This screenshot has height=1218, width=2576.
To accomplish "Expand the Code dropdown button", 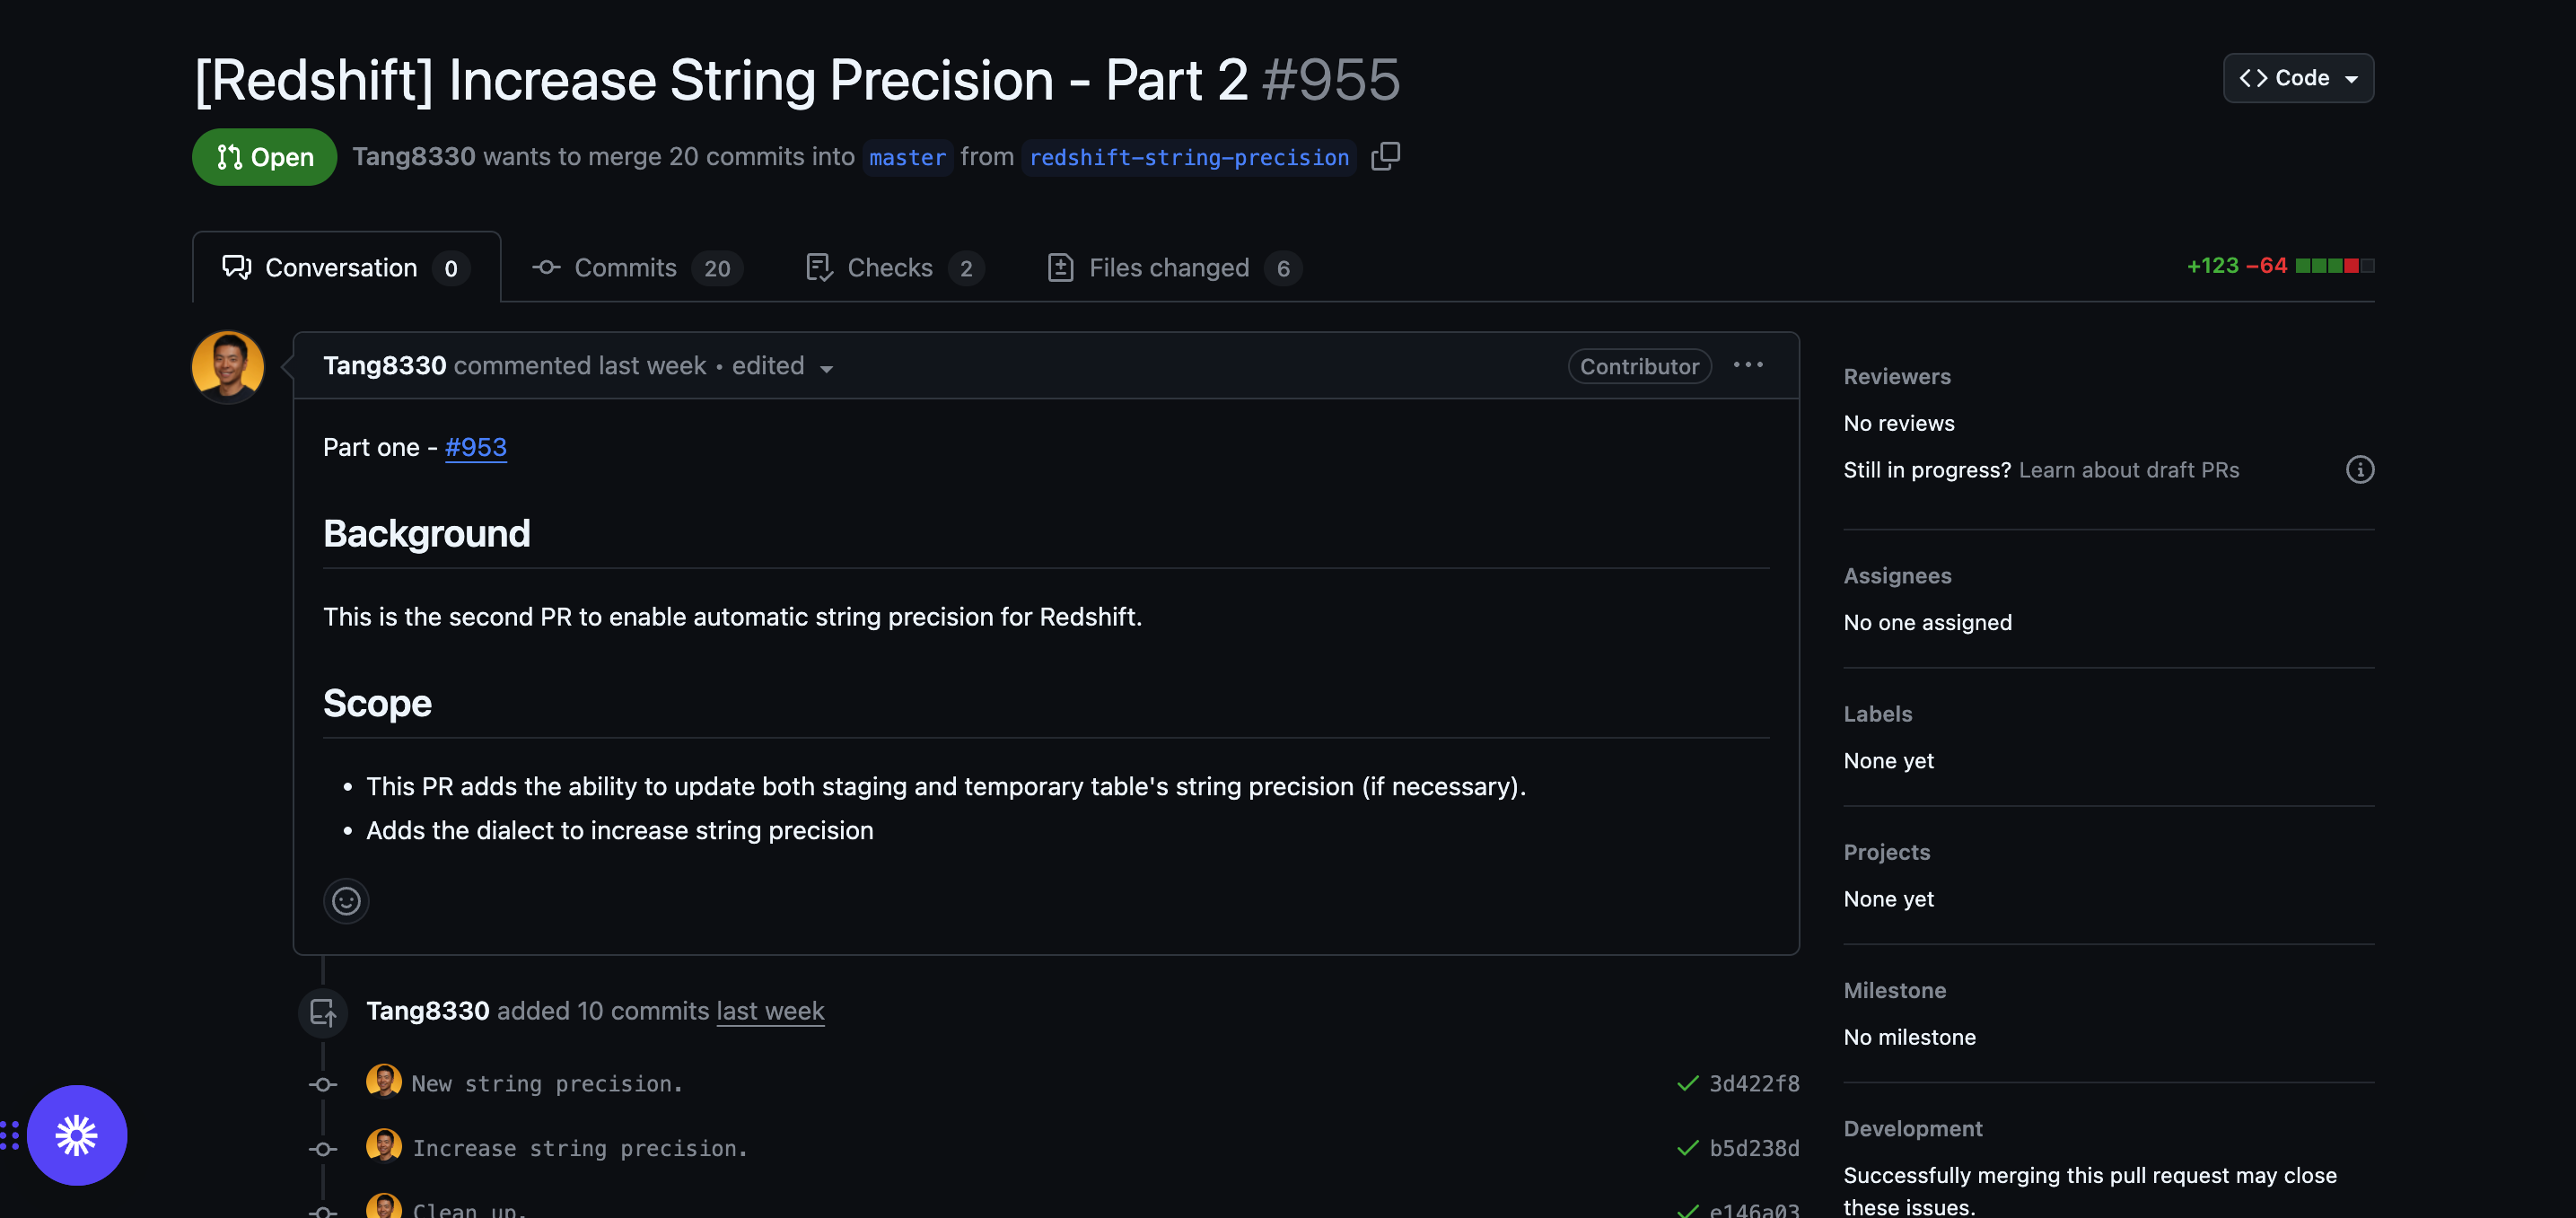I will coord(2298,78).
